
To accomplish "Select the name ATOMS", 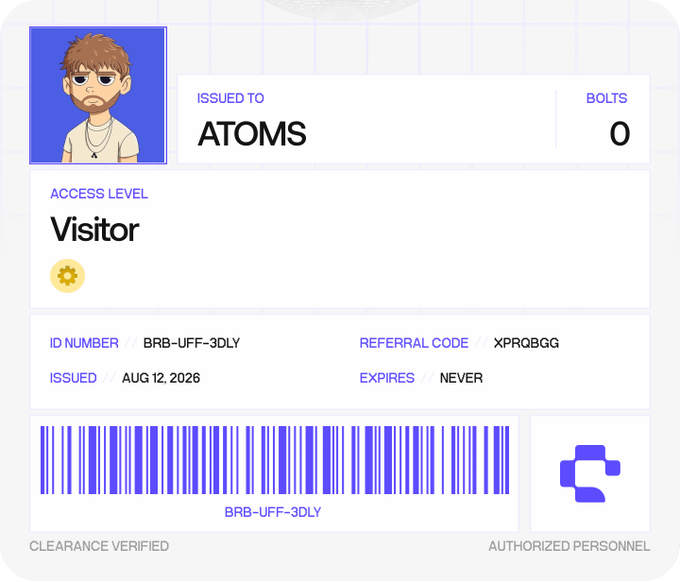I will tap(252, 134).
